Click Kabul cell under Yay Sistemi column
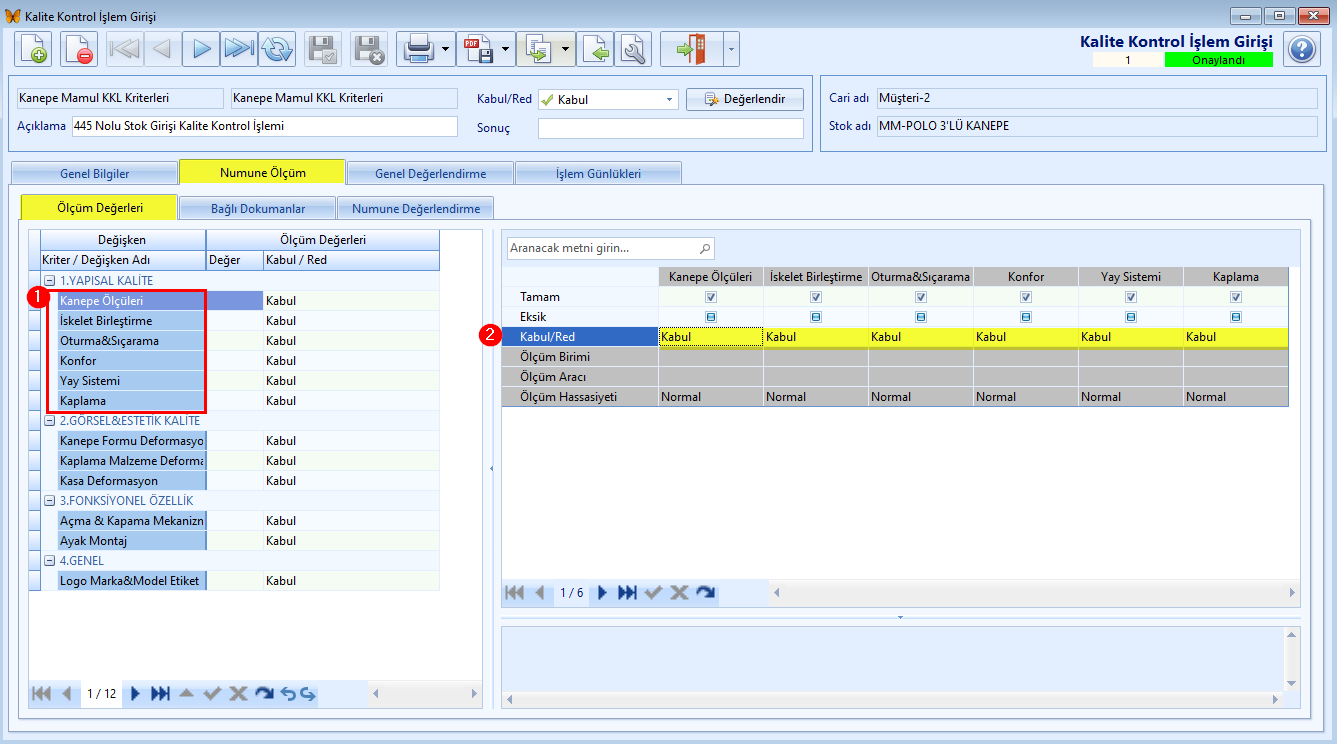The width and height of the screenshot is (1337, 744). pos(1130,337)
